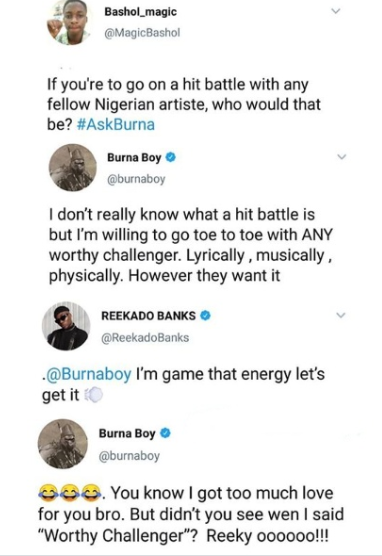
Task: Click verified badge on last Burna Boy tweet
Action: pyautogui.click(x=166, y=433)
